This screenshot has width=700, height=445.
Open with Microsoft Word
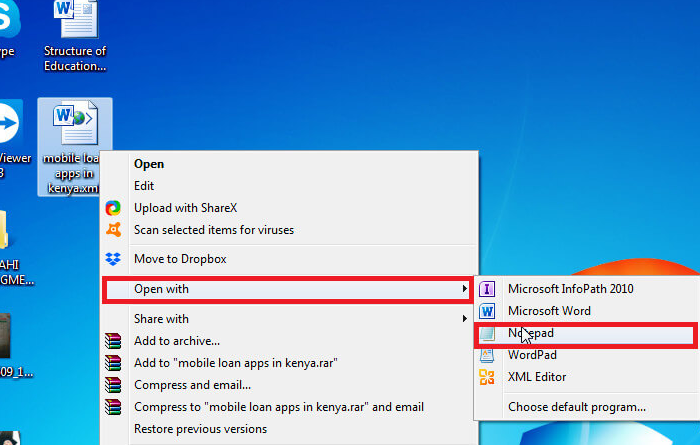(549, 311)
